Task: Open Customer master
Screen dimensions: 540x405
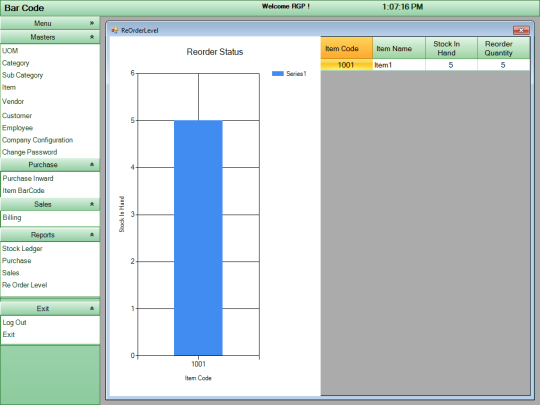Action: [17, 116]
